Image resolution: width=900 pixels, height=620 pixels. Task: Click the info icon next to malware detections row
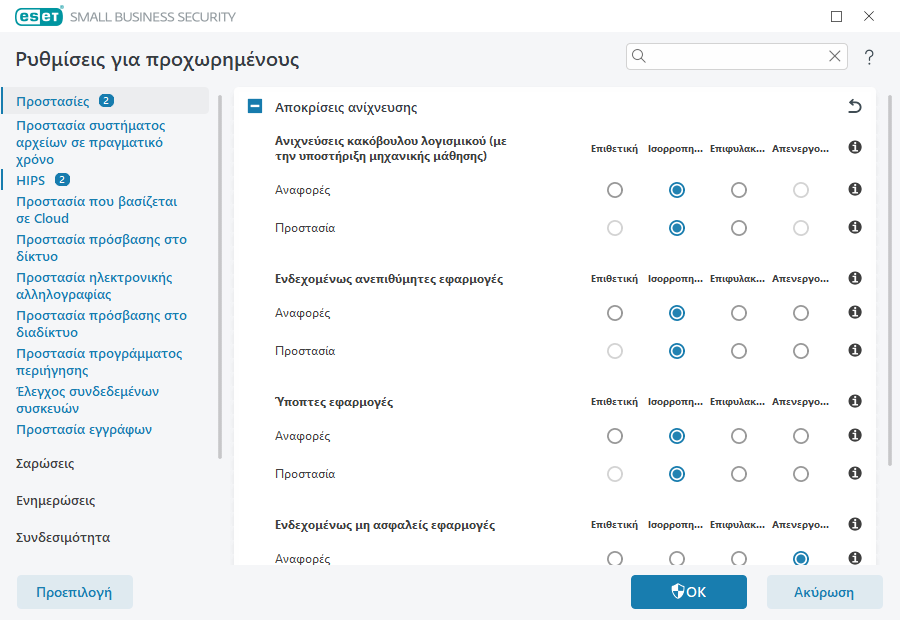click(854, 146)
